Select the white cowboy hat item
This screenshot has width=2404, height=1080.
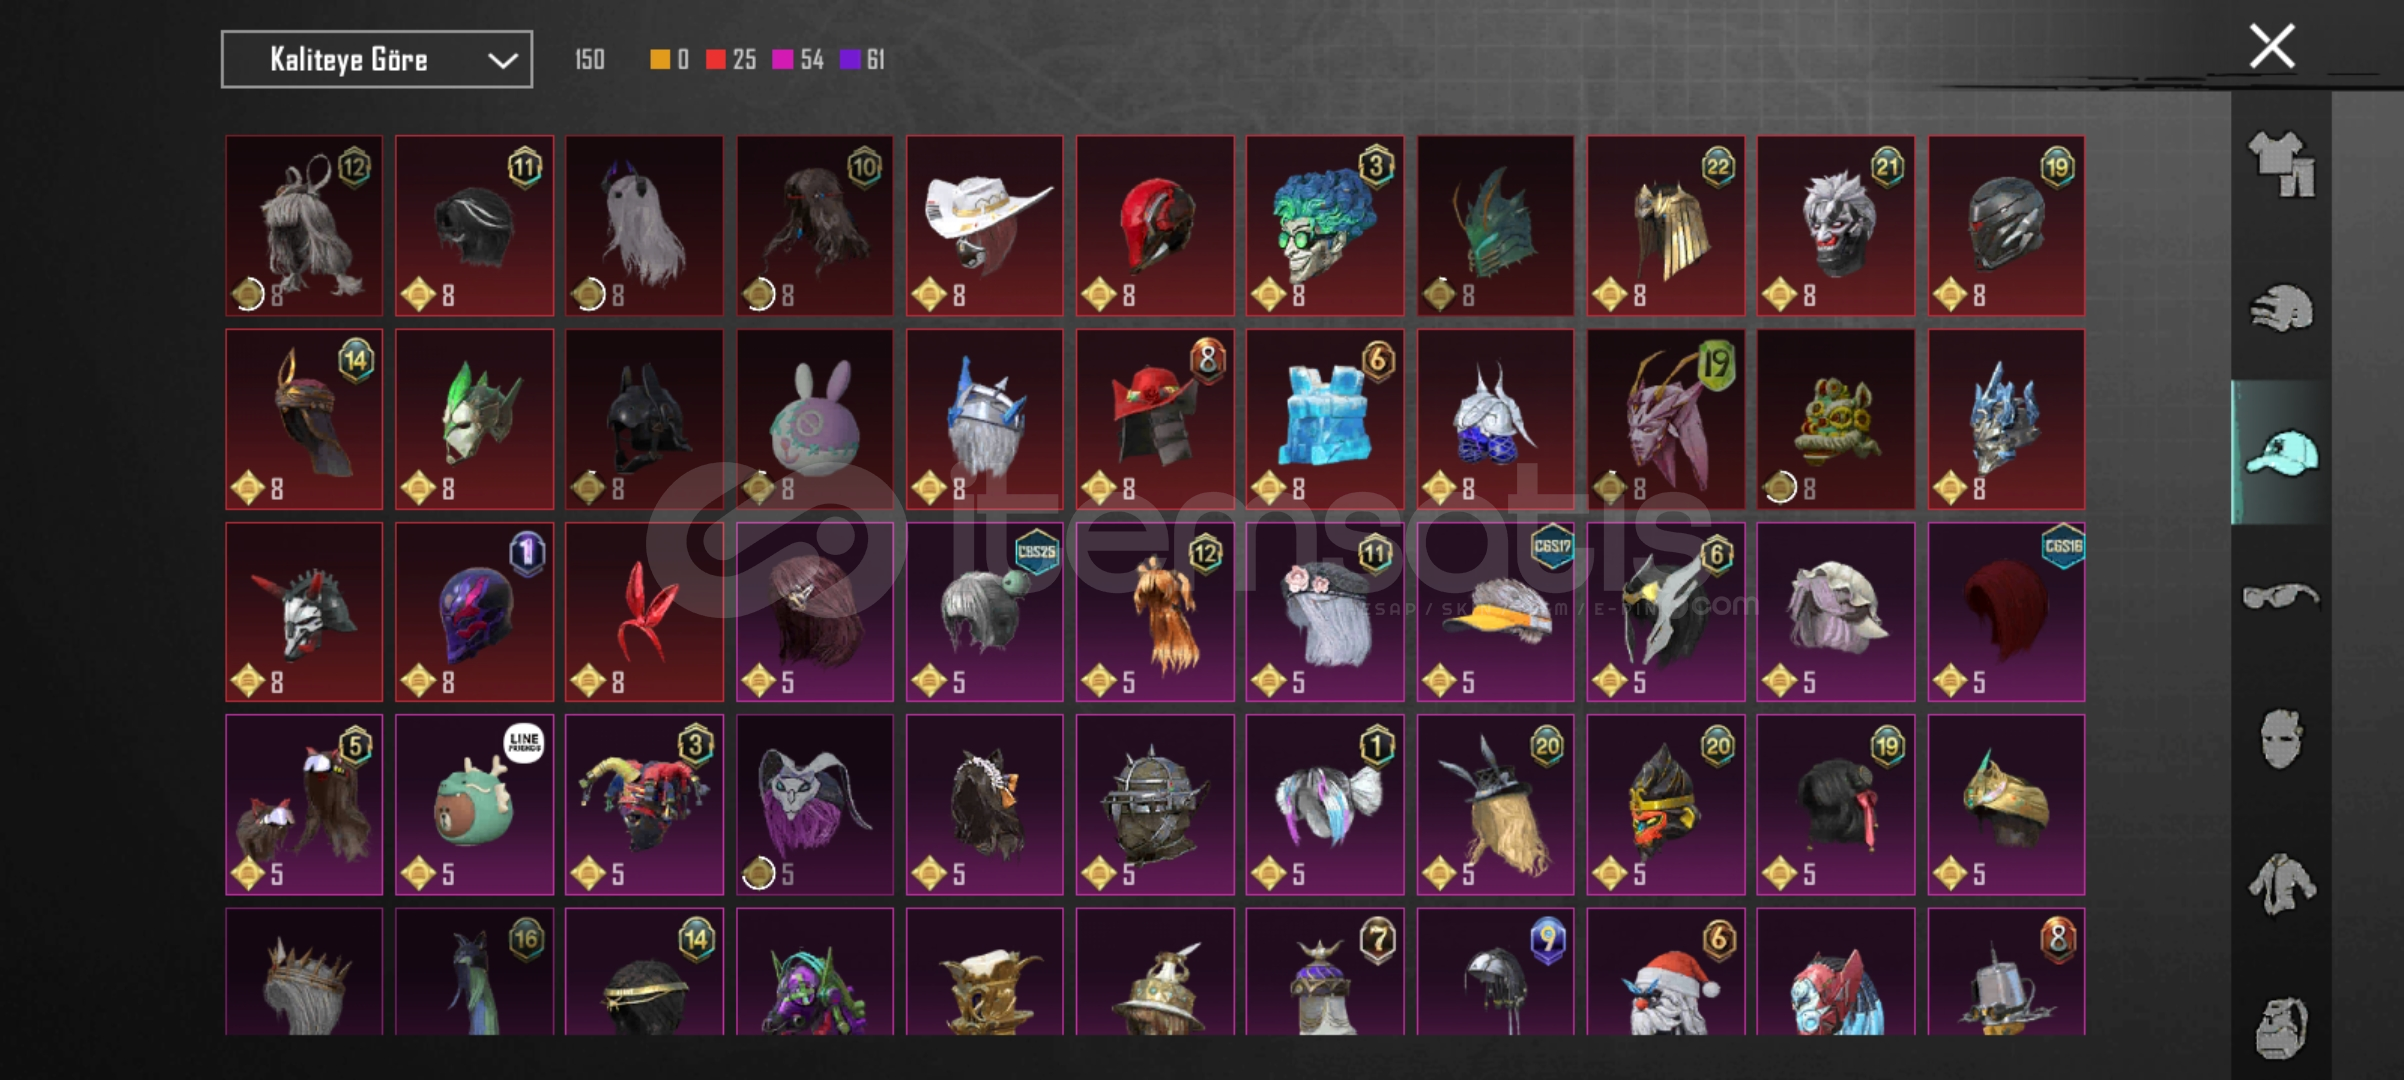click(985, 226)
